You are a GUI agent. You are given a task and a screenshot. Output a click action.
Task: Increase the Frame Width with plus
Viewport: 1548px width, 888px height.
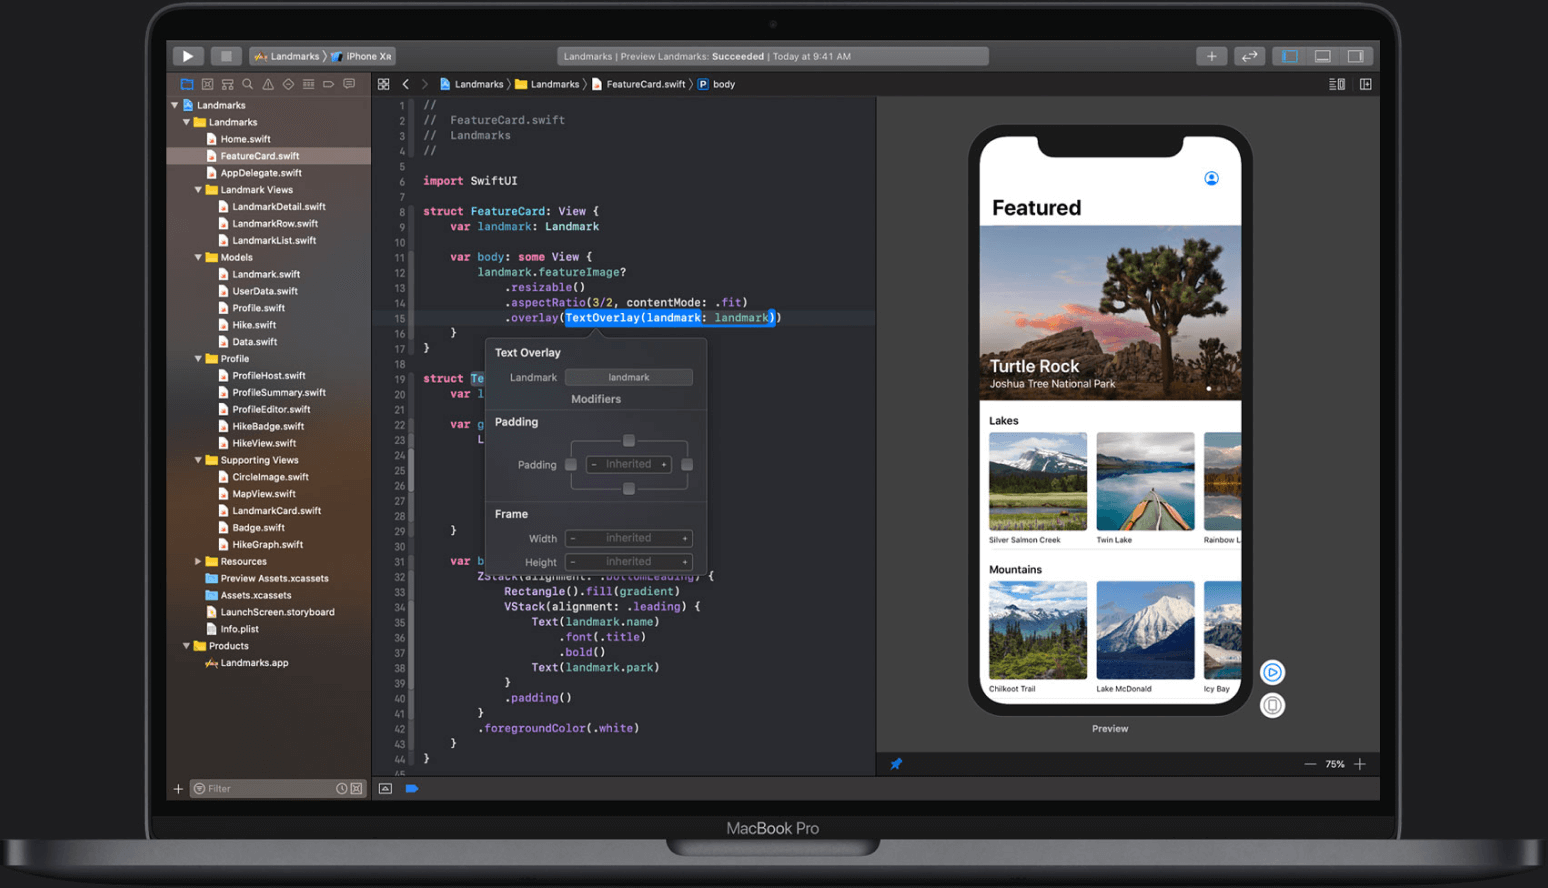point(685,539)
